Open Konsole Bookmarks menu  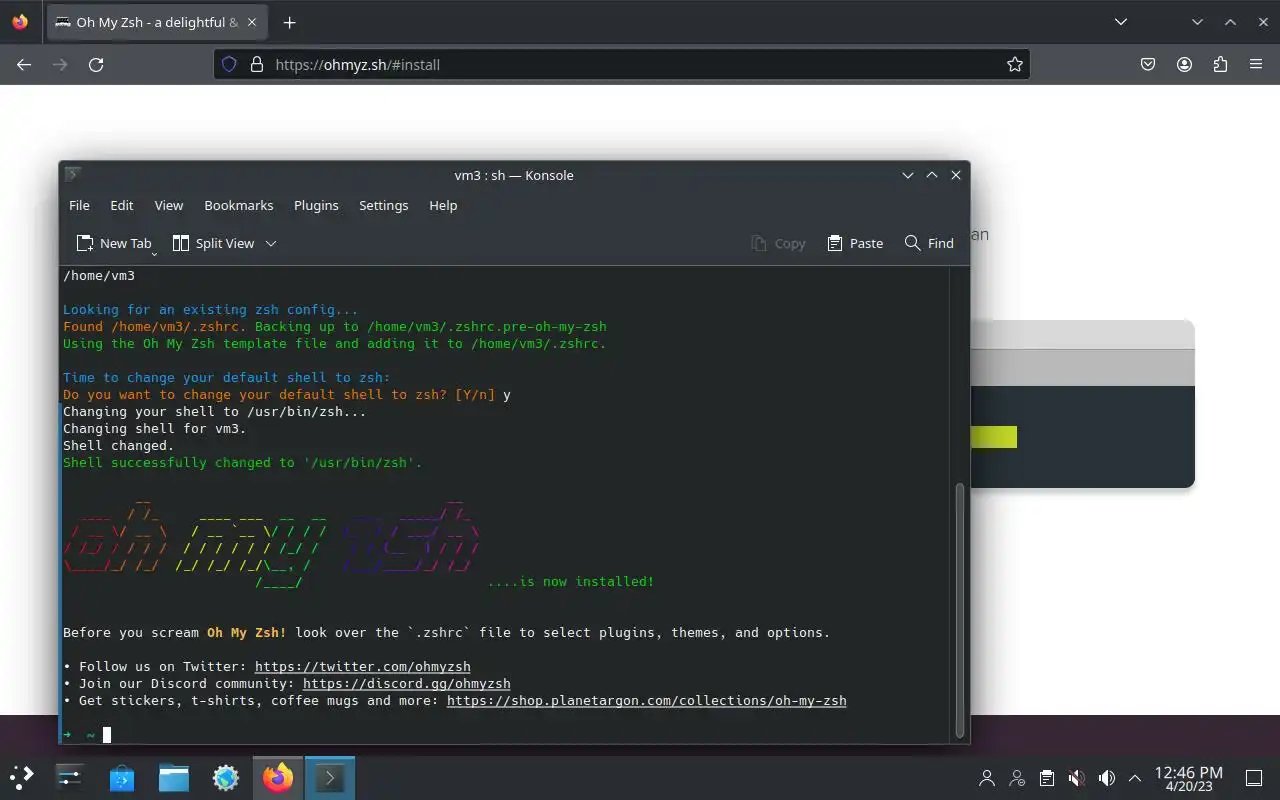pyautogui.click(x=239, y=205)
